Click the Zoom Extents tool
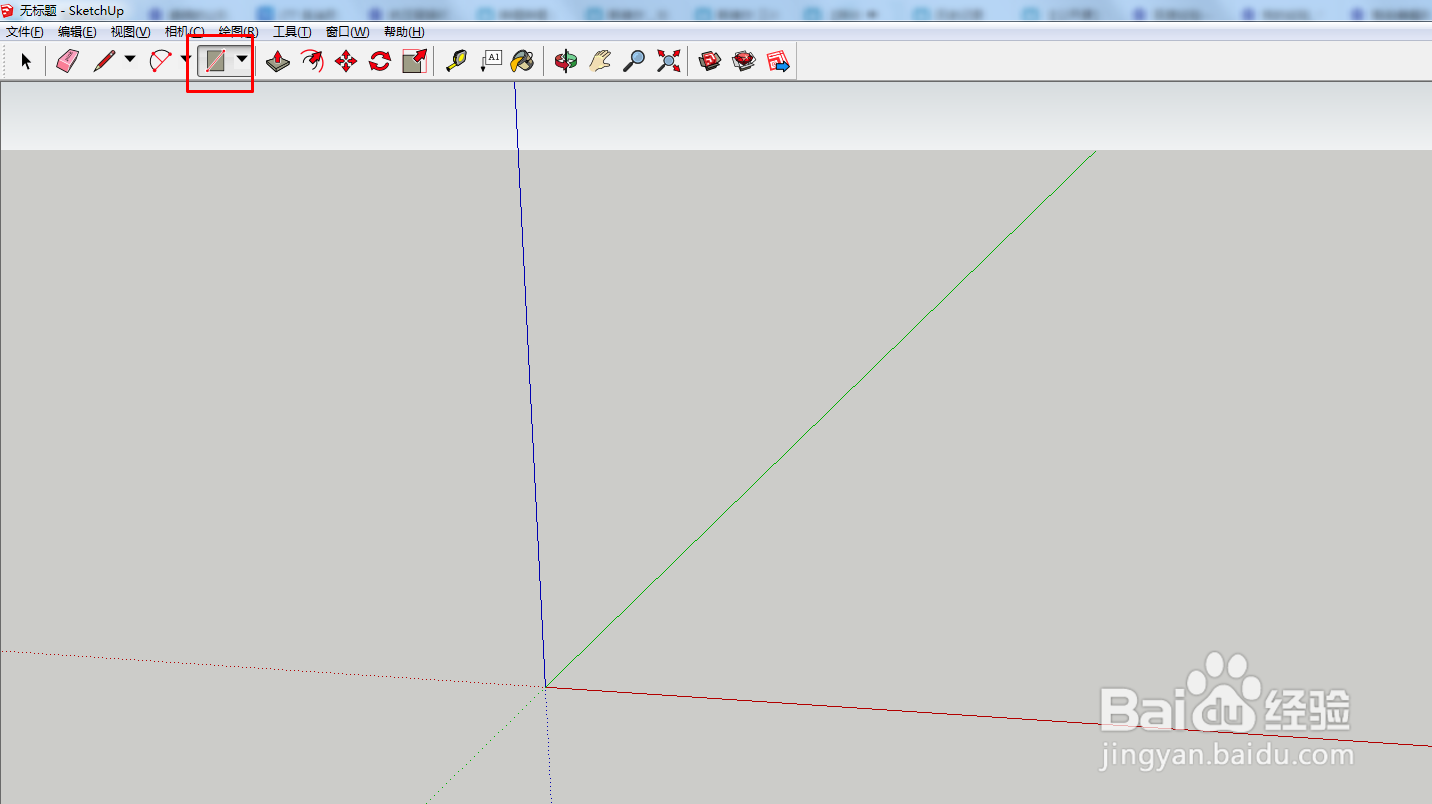The height and width of the screenshot is (804, 1432). [668, 62]
